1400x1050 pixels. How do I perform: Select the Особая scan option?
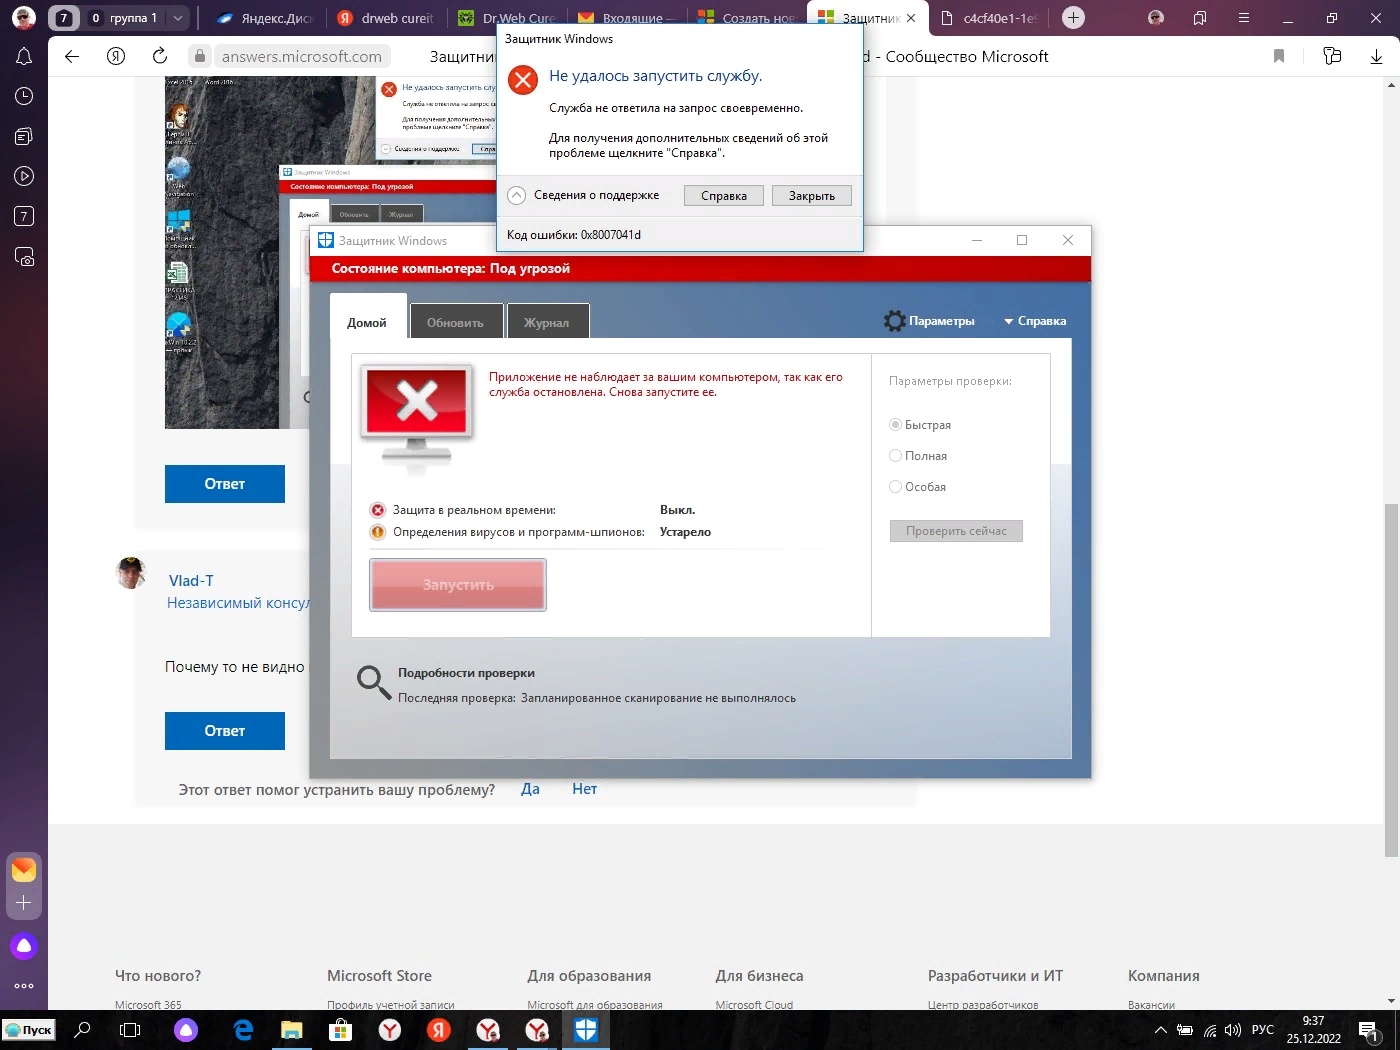pos(895,487)
